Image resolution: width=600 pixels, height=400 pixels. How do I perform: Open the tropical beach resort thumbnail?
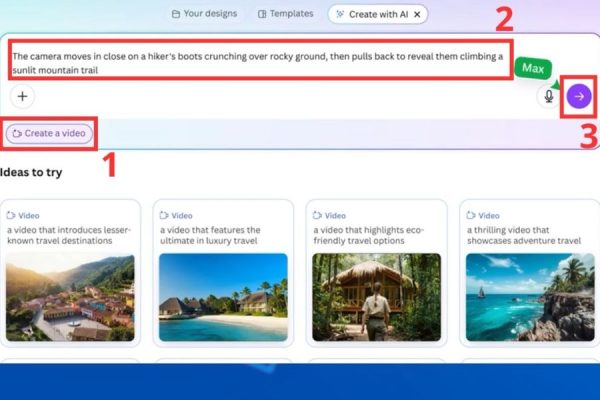[x=223, y=297]
